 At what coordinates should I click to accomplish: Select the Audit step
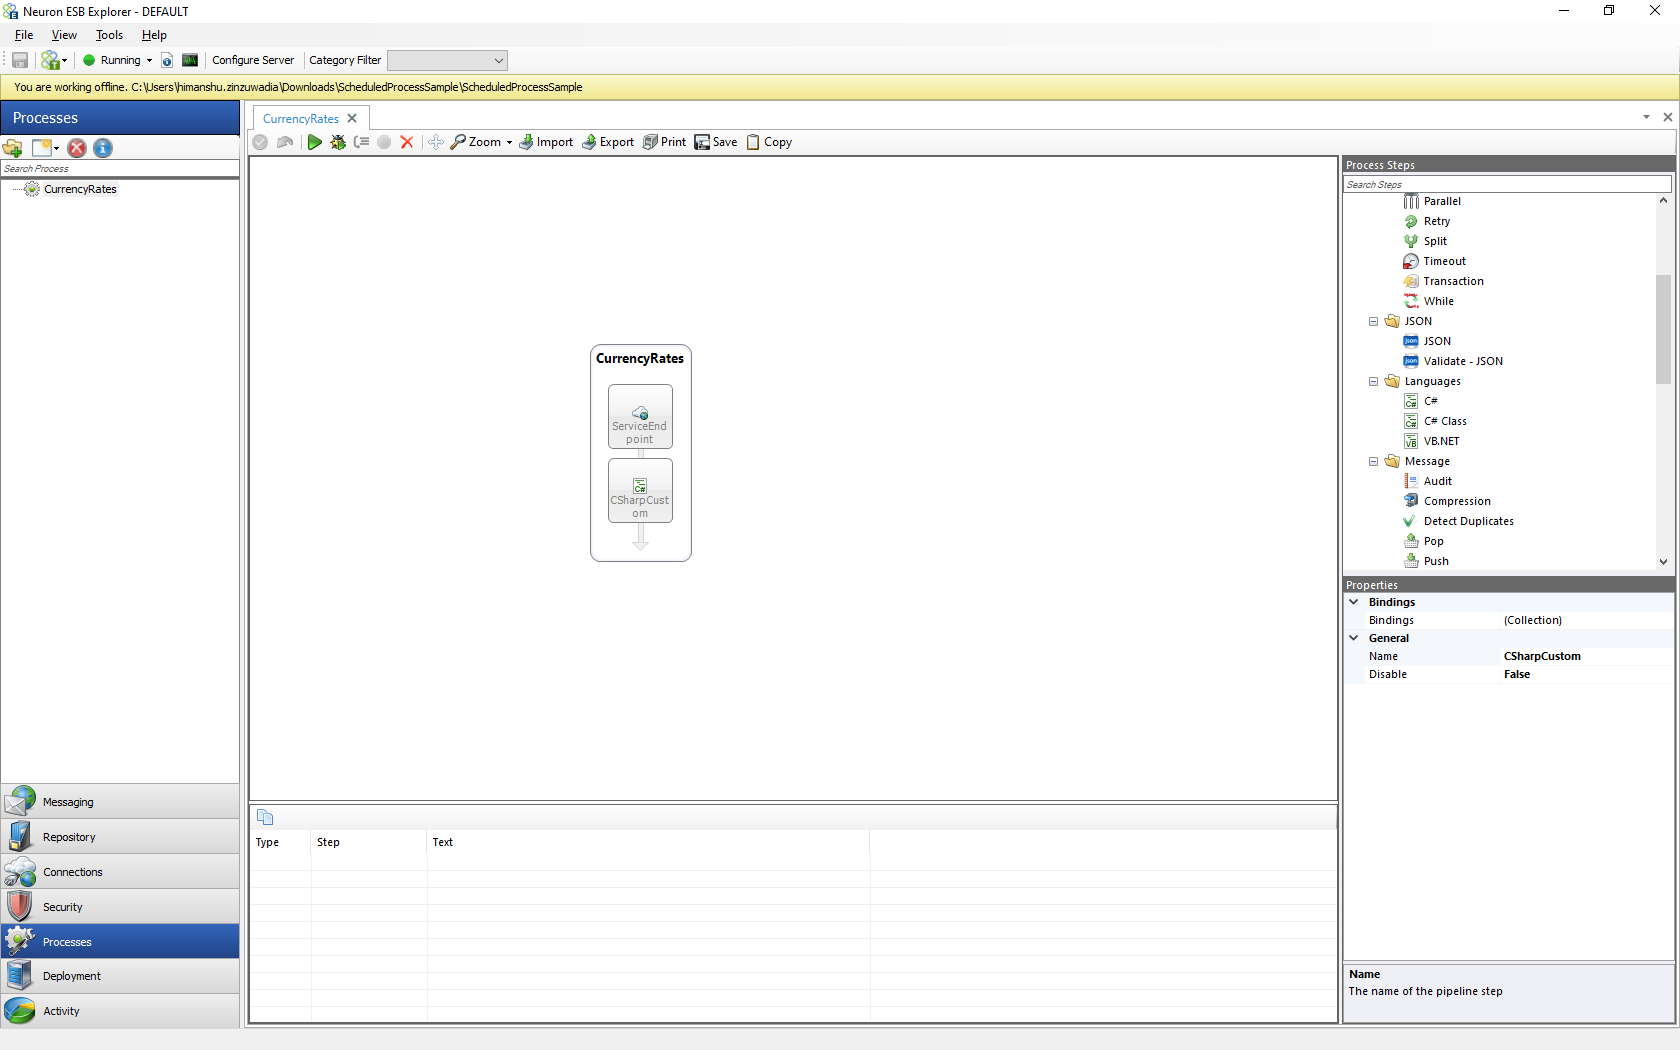pyautogui.click(x=1437, y=481)
